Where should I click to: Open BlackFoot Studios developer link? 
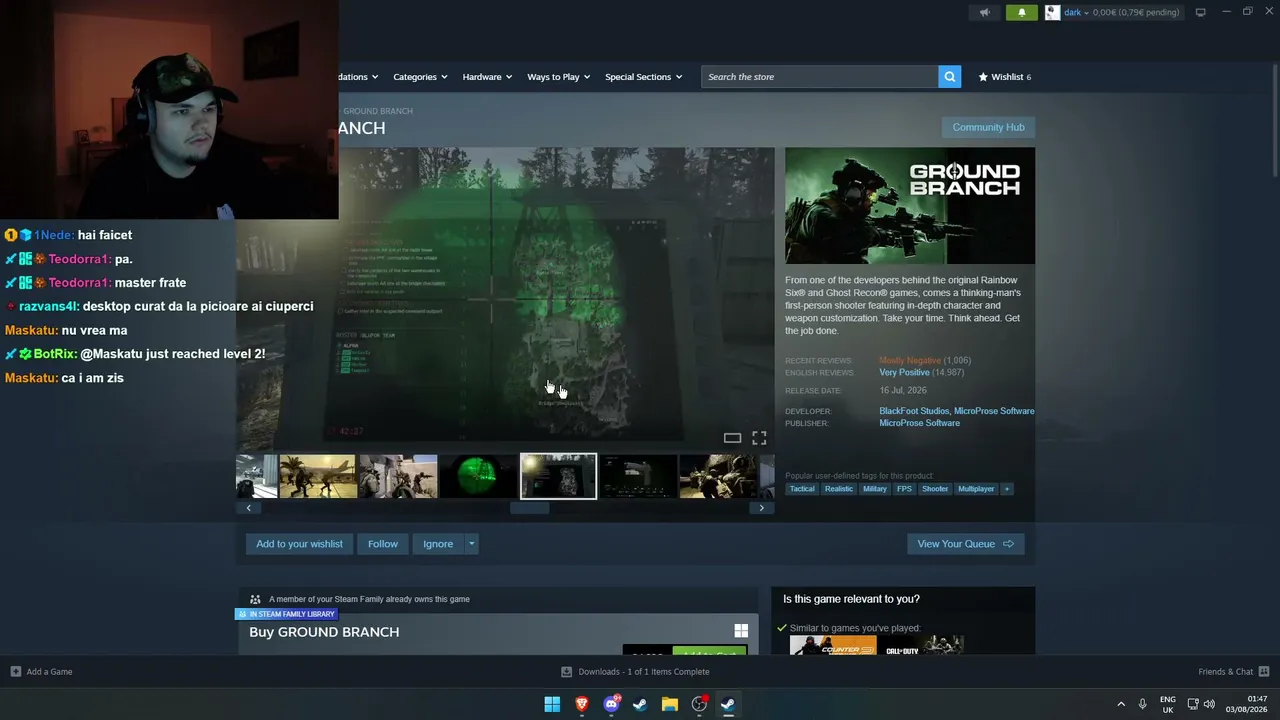tap(914, 411)
